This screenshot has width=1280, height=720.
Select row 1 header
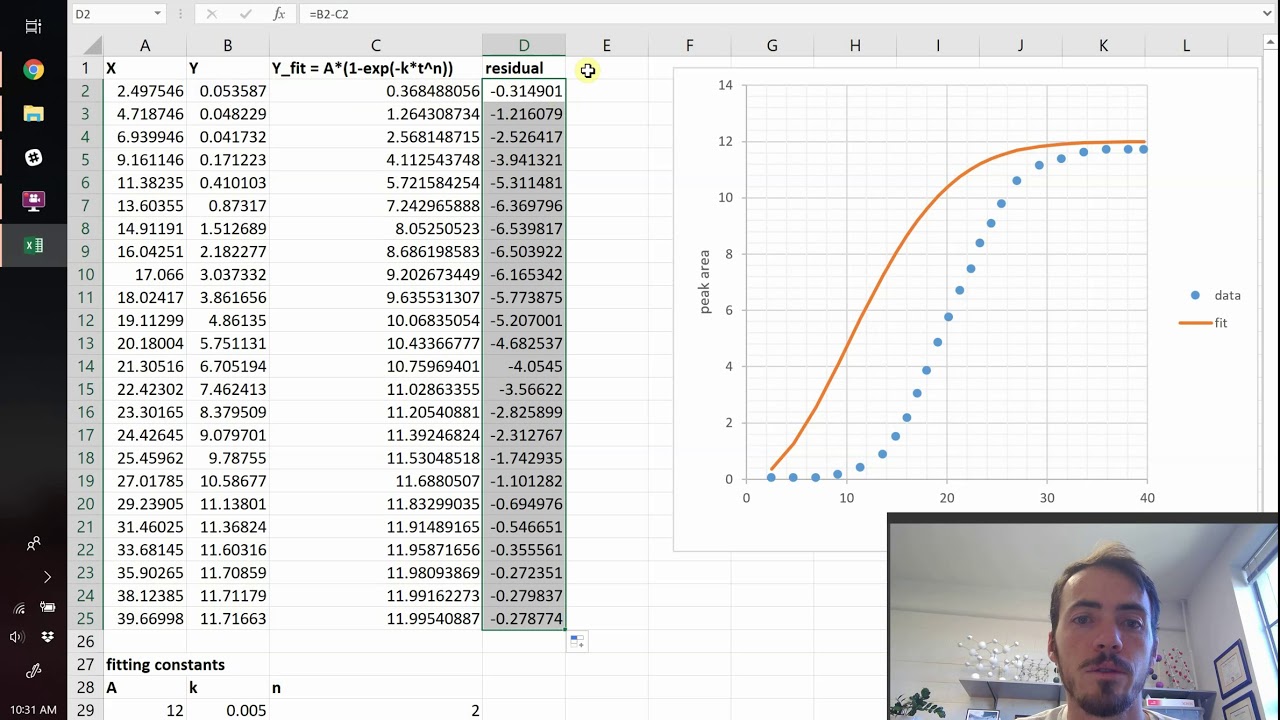pyautogui.click(x=85, y=68)
